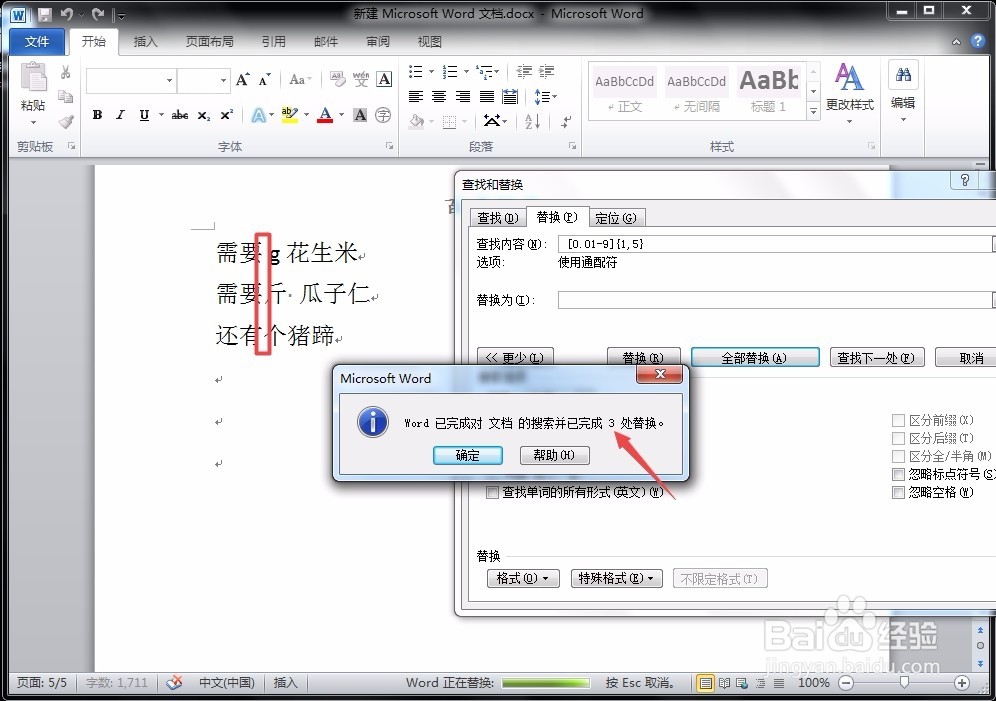
Task: Enable Match suffix checkbox
Action: [898, 438]
